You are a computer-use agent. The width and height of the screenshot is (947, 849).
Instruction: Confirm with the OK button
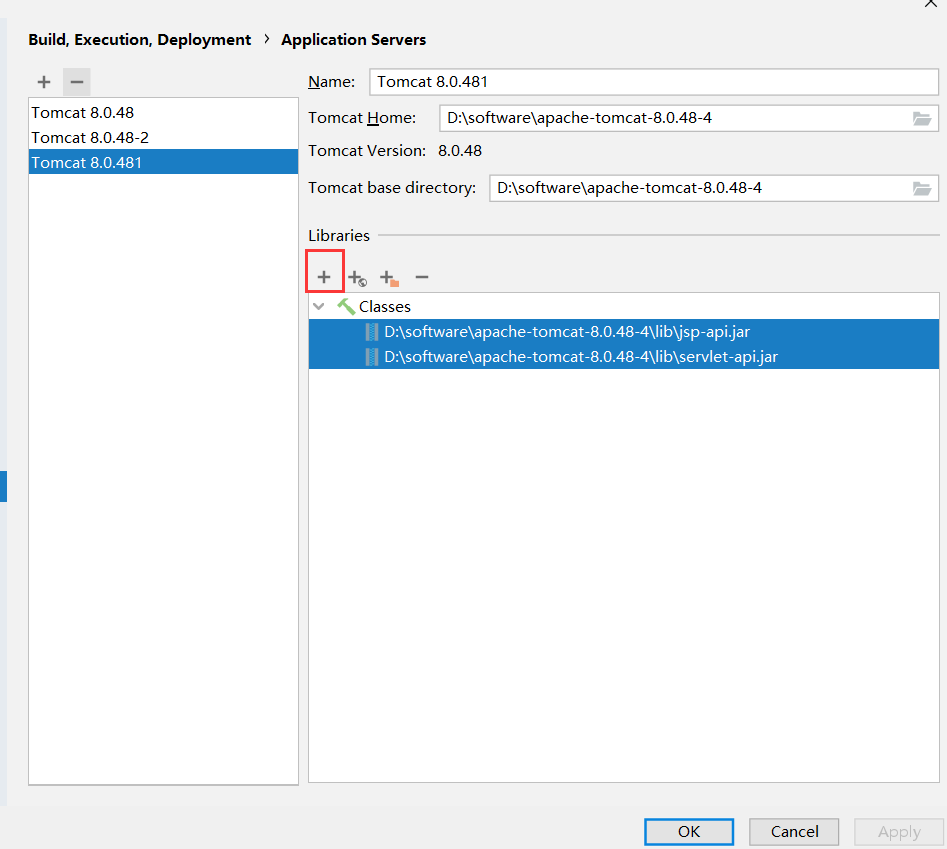coord(689,832)
